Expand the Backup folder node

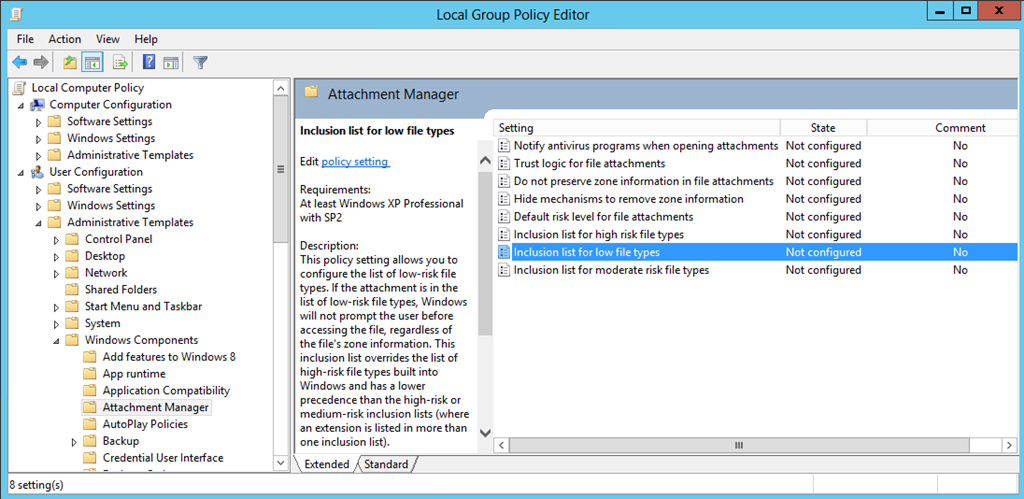(74, 442)
